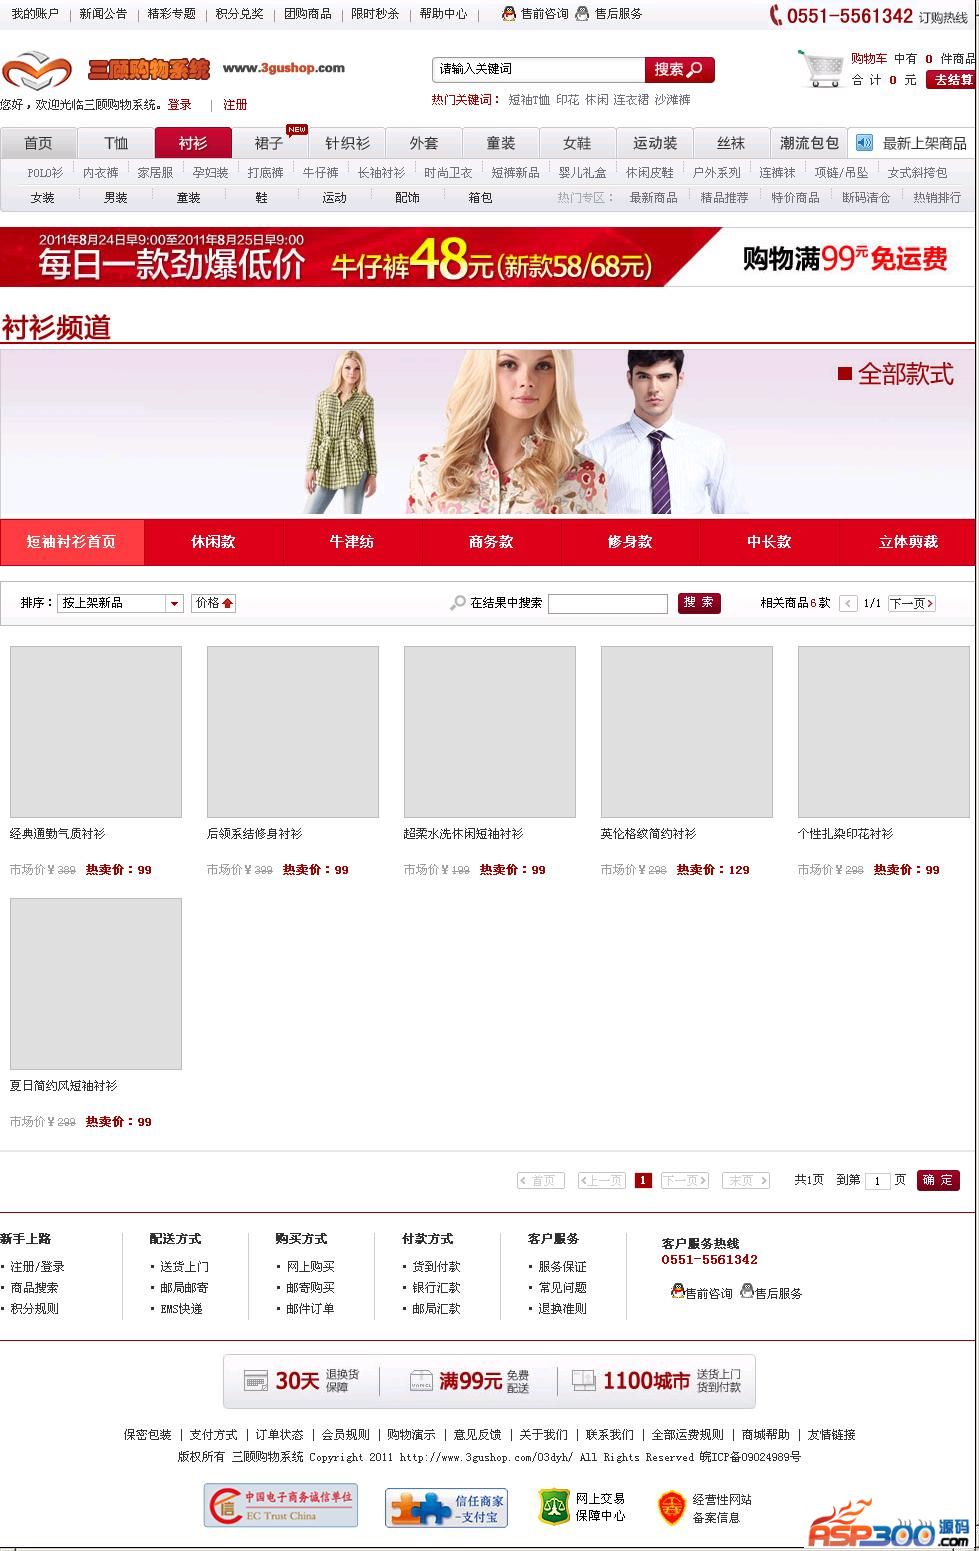The image size is (979, 1551).
Task: Open the 衬衫 navigation tab
Action: [193, 143]
